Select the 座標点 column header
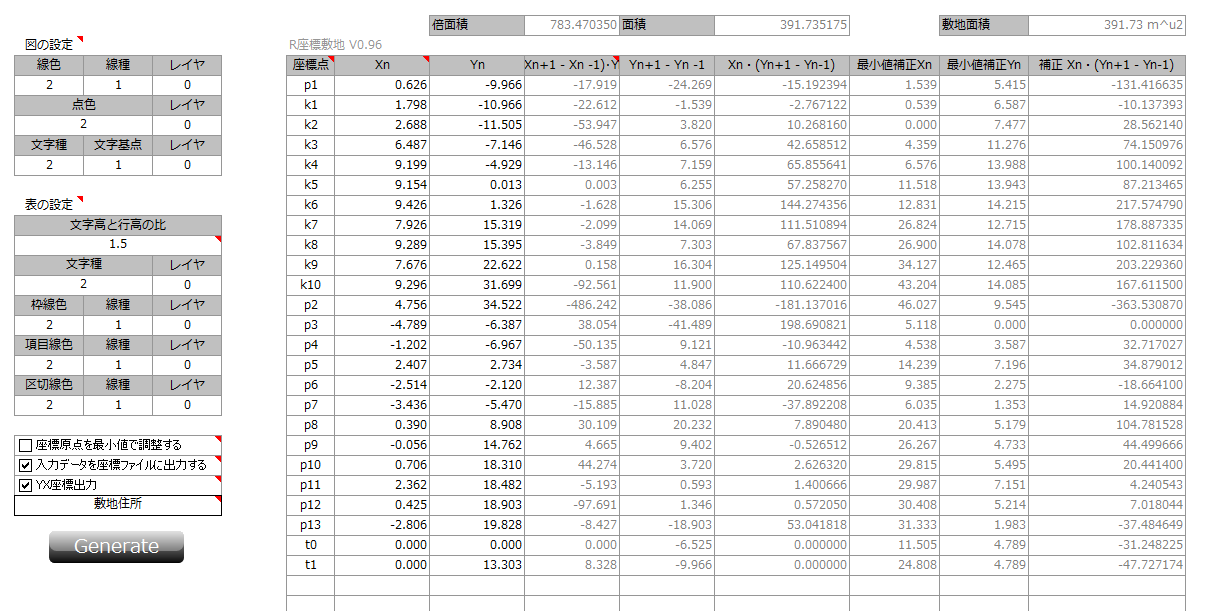 tap(310, 65)
